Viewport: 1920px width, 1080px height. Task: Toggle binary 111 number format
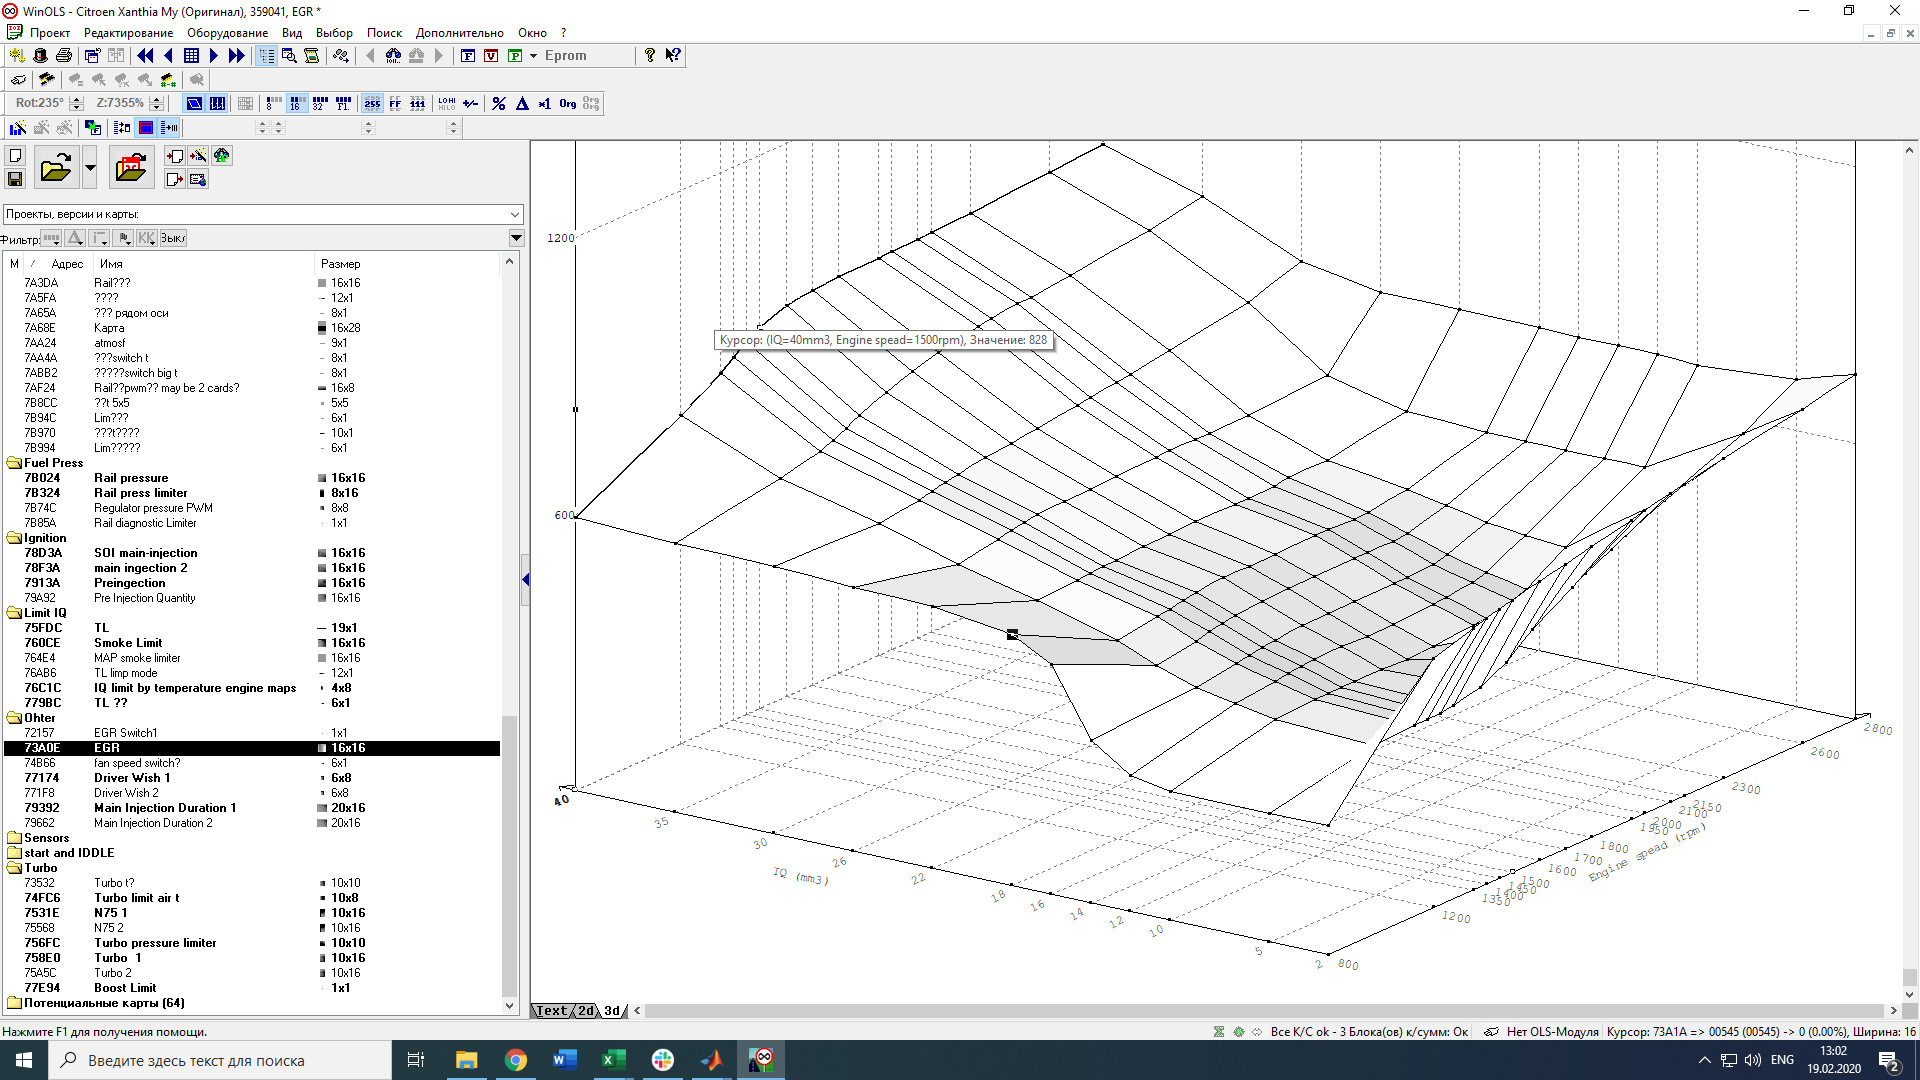pyautogui.click(x=418, y=103)
